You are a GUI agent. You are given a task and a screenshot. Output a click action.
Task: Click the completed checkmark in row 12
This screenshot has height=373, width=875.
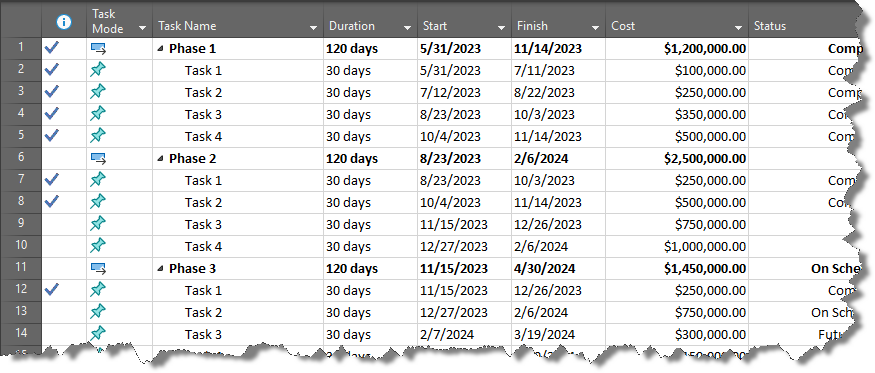pyautogui.click(x=52, y=290)
